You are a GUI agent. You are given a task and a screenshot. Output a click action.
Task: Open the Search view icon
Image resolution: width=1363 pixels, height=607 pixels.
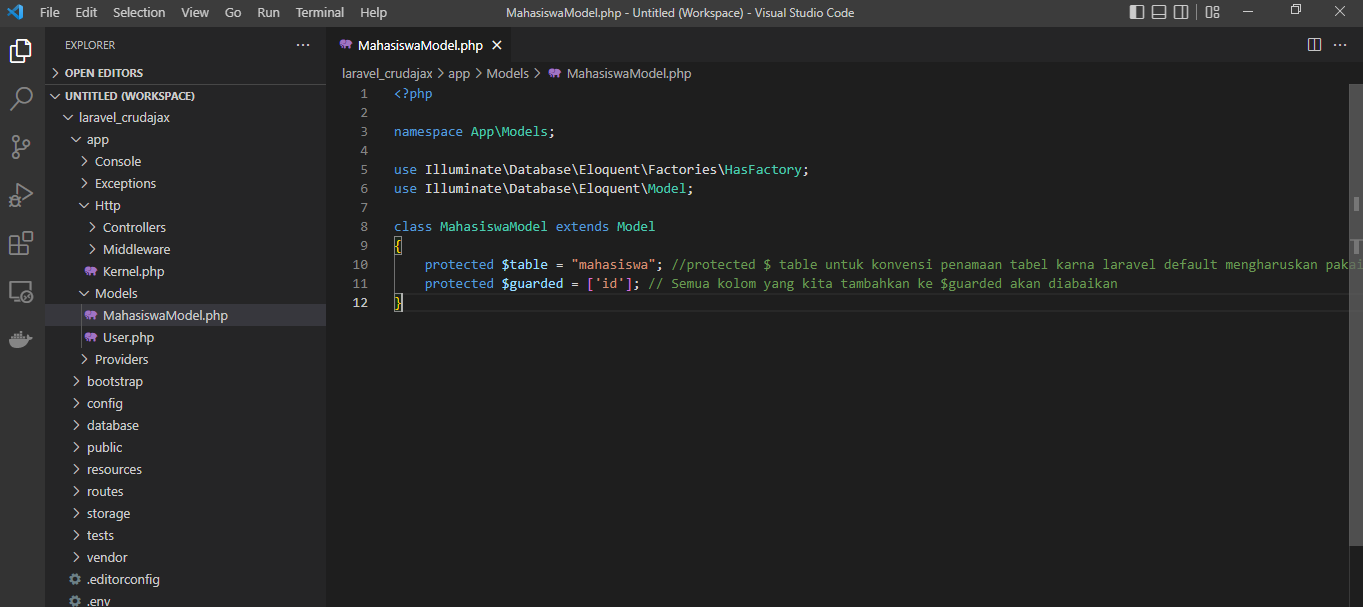20,99
